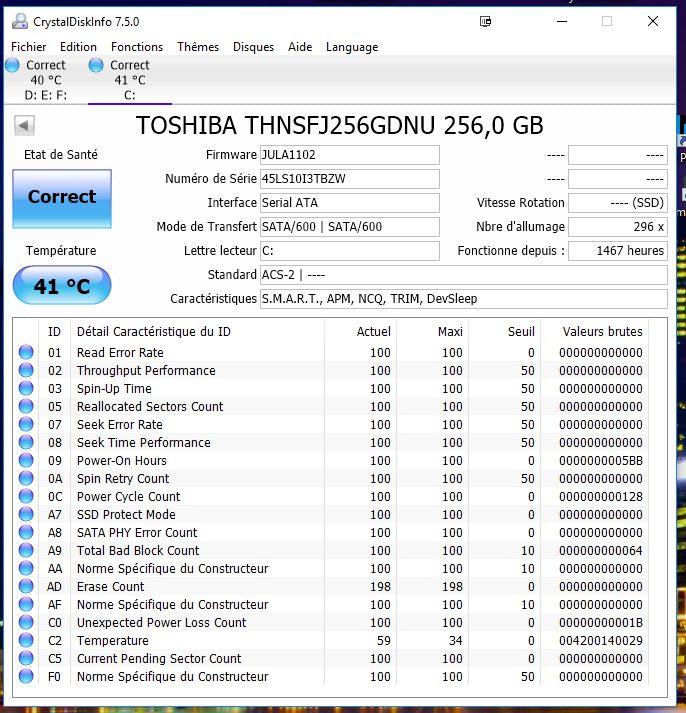Open the Thèmes menu
Image resolution: width=686 pixels, height=713 pixels.
[x=198, y=47]
